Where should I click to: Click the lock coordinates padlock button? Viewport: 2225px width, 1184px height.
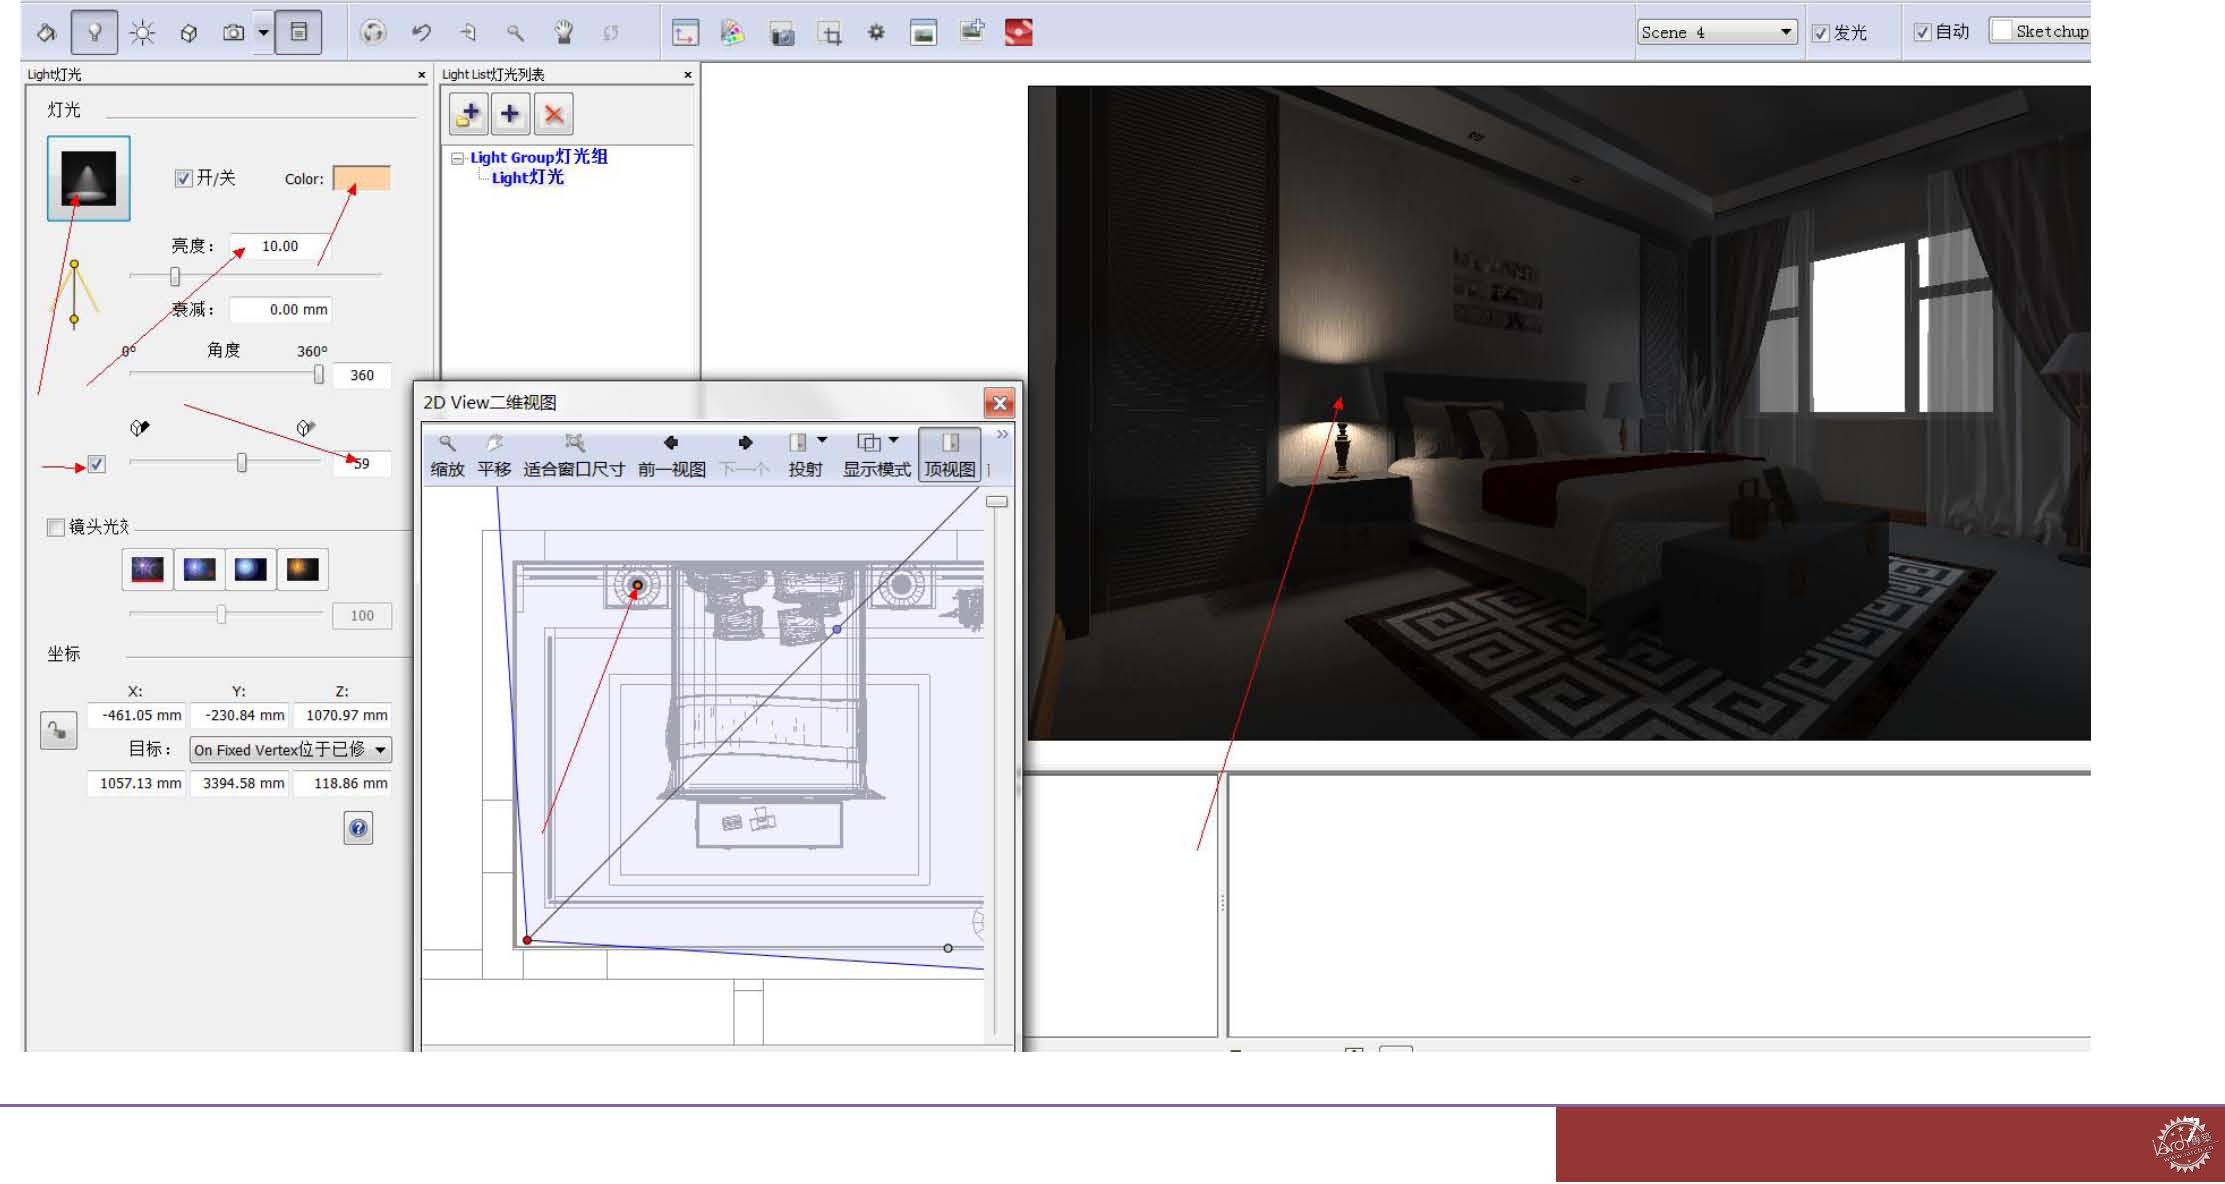[x=58, y=731]
